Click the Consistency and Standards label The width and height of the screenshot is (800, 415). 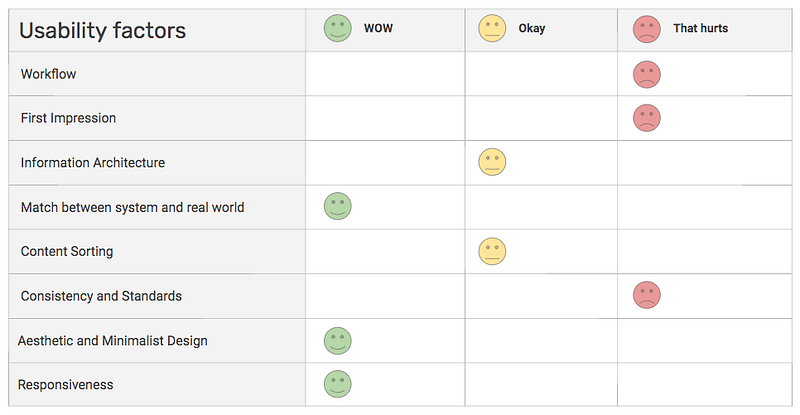click(101, 296)
